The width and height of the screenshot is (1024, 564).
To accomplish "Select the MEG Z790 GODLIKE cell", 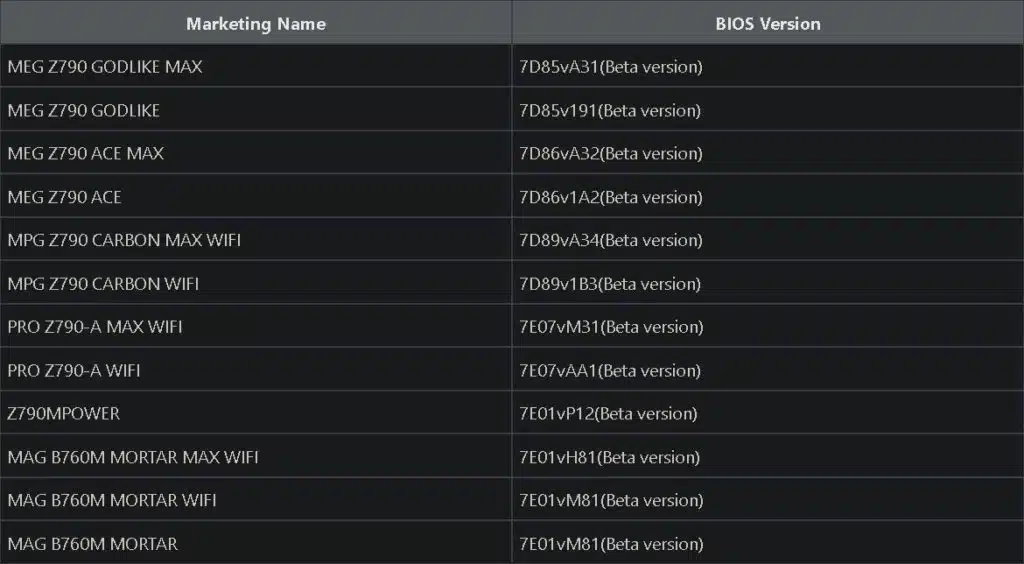I will pyautogui.click(x=84, y=110).
